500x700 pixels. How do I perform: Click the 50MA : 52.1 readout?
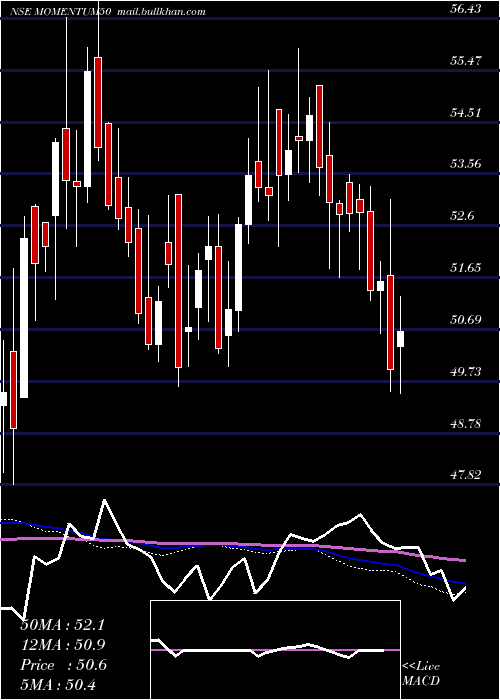click(x=62, y=625)
